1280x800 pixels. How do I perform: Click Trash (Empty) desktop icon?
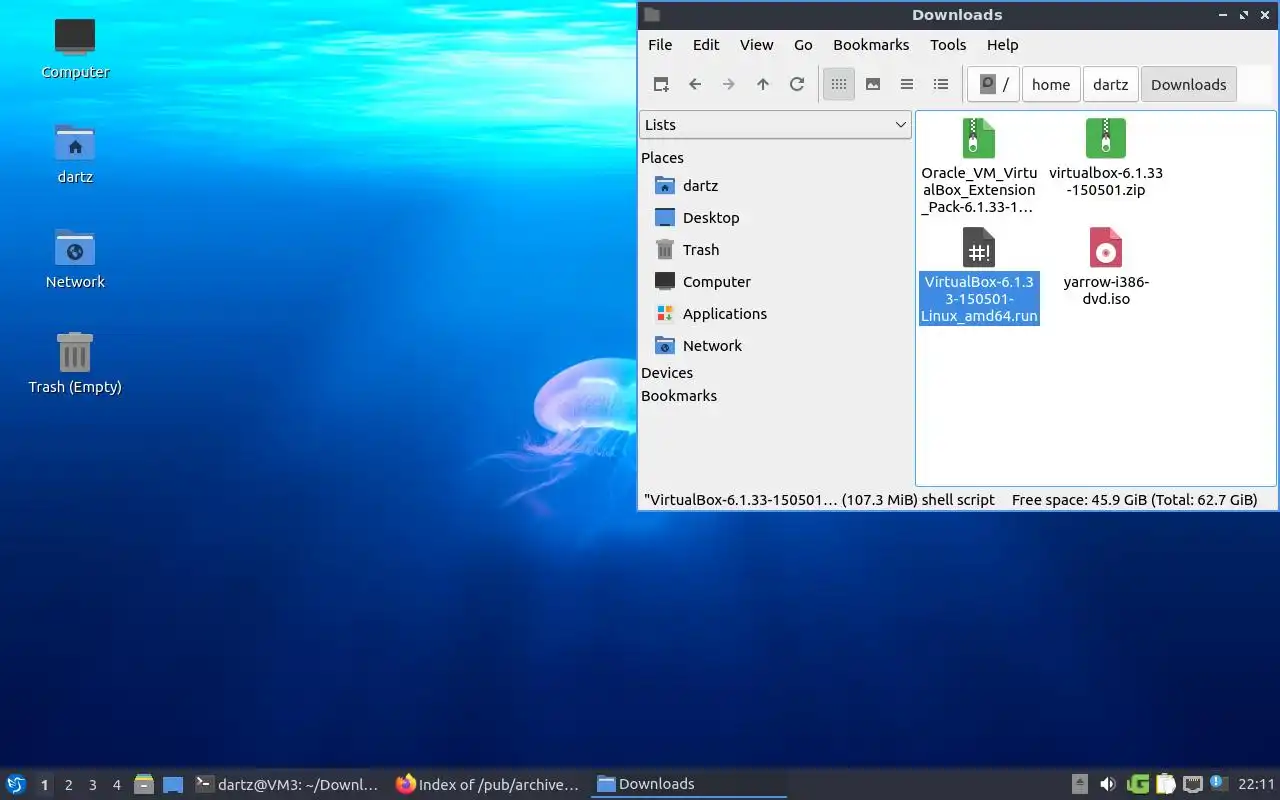point(75,364)
